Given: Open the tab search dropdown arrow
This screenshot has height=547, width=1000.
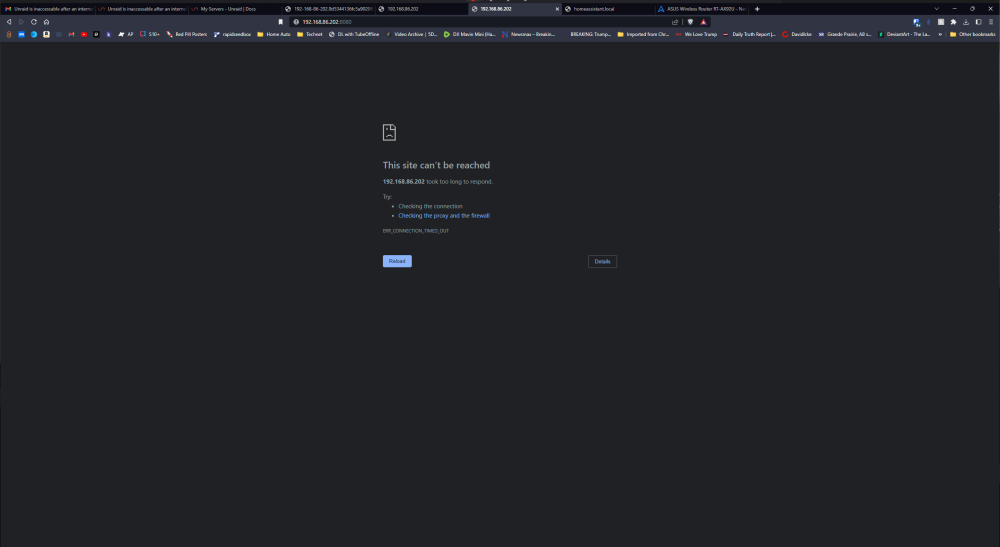Looking at the screenshot, I should 936,9.
